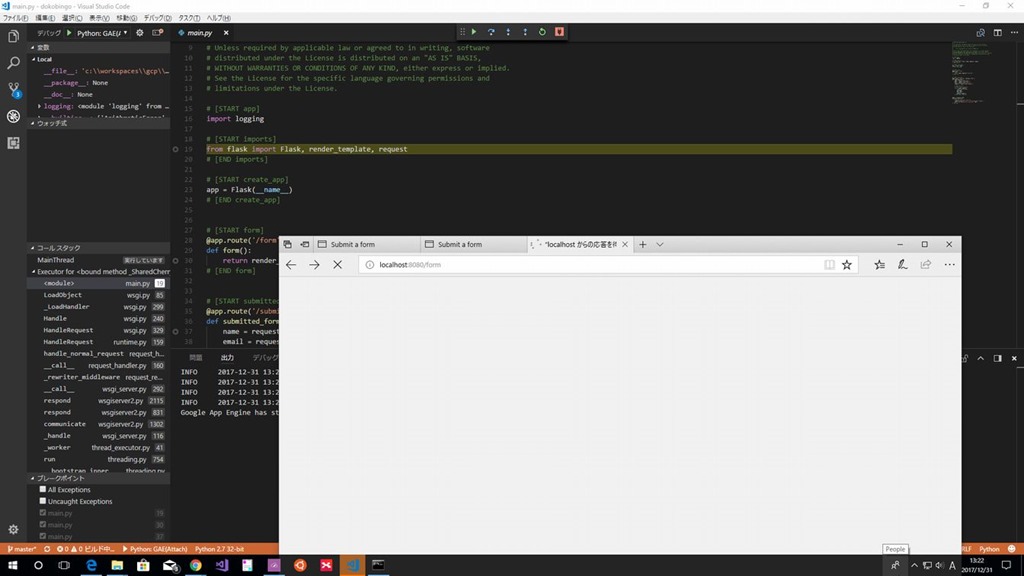The image size is (1024, 576).
Task: Disable the main.py line 19 breakpoint
Action: [x=43, y=513]
